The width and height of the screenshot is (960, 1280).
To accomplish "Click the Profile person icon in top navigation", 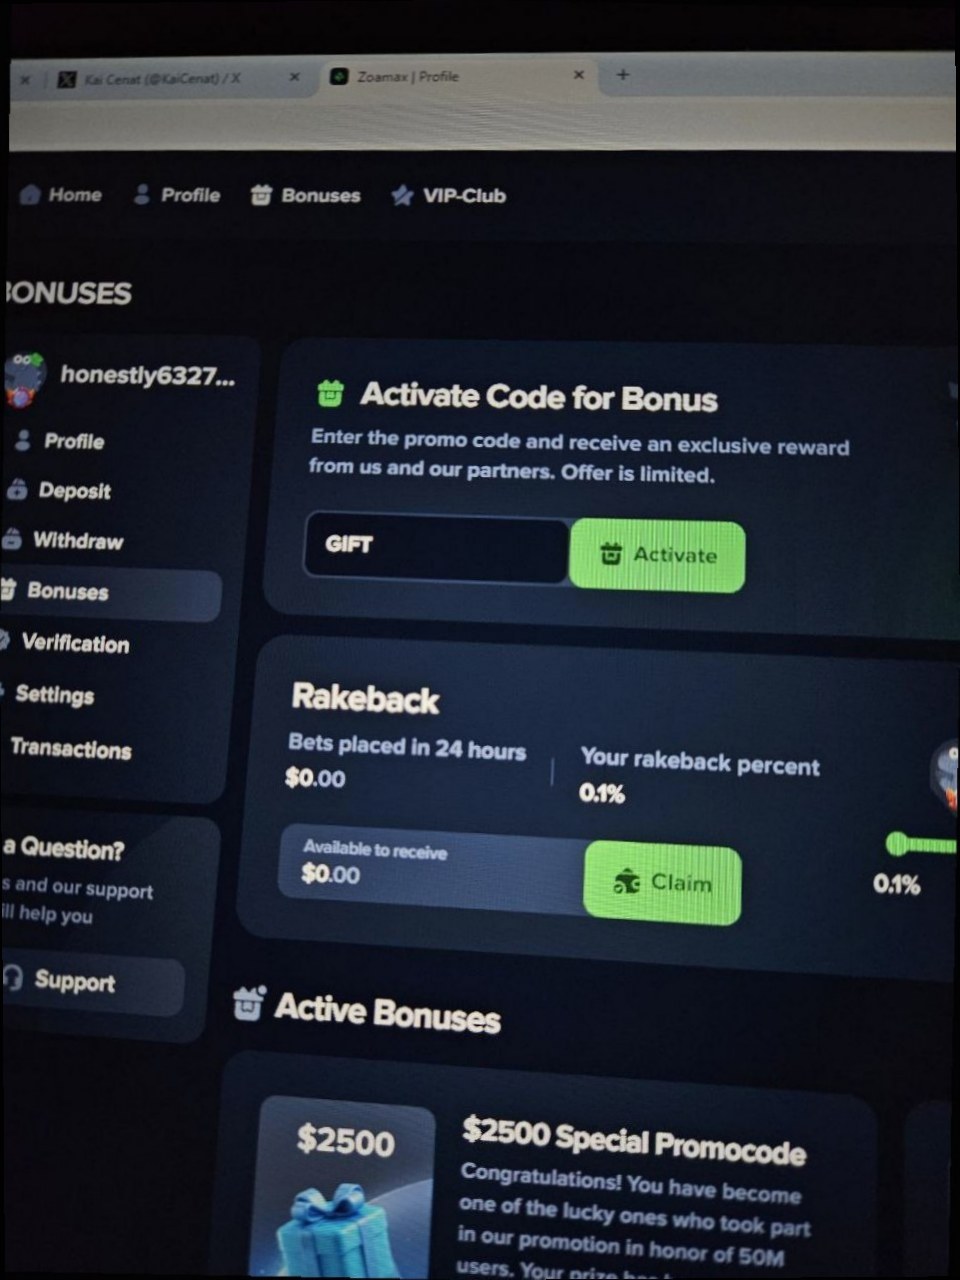I will pyautogui.click(x=142, y=194).
